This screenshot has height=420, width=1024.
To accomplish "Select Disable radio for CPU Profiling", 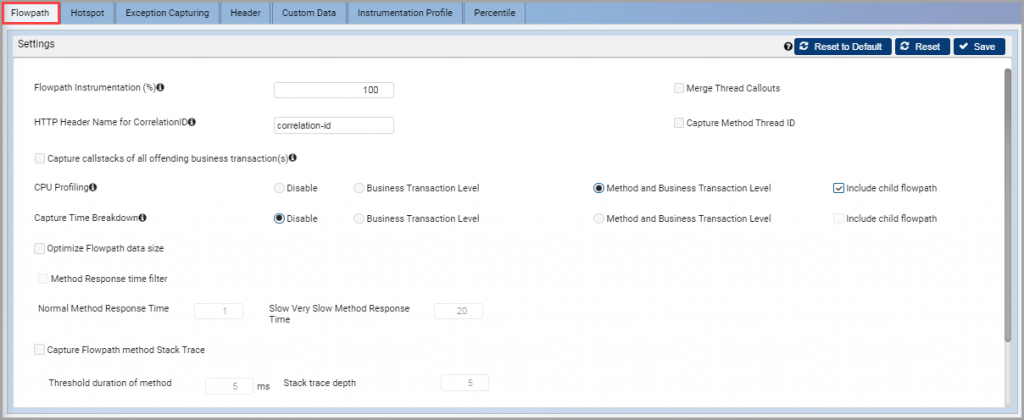I will pos(279,188).
